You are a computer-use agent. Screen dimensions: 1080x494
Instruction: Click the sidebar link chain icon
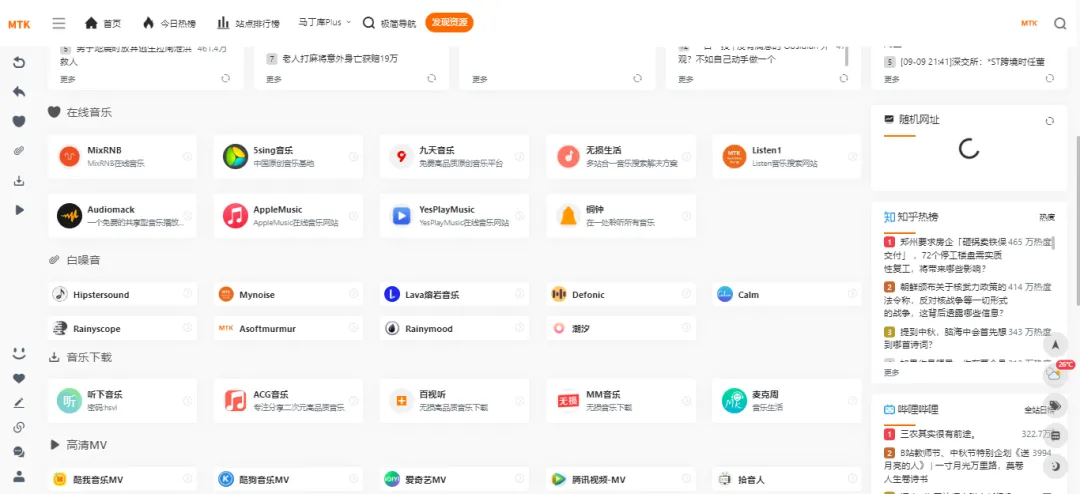tap(19, 427)
